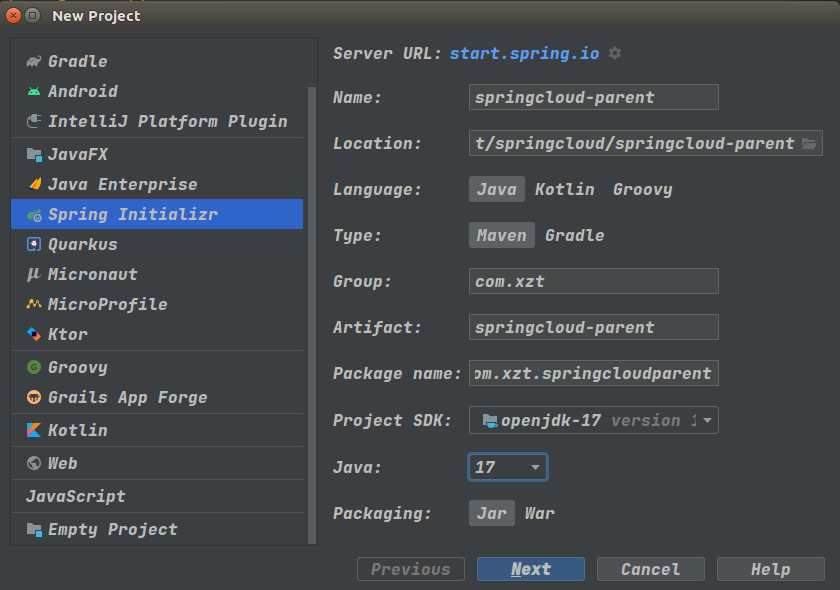840x590 pixels.
Task: Choose Gradle as project type
Action: [574, 235]
